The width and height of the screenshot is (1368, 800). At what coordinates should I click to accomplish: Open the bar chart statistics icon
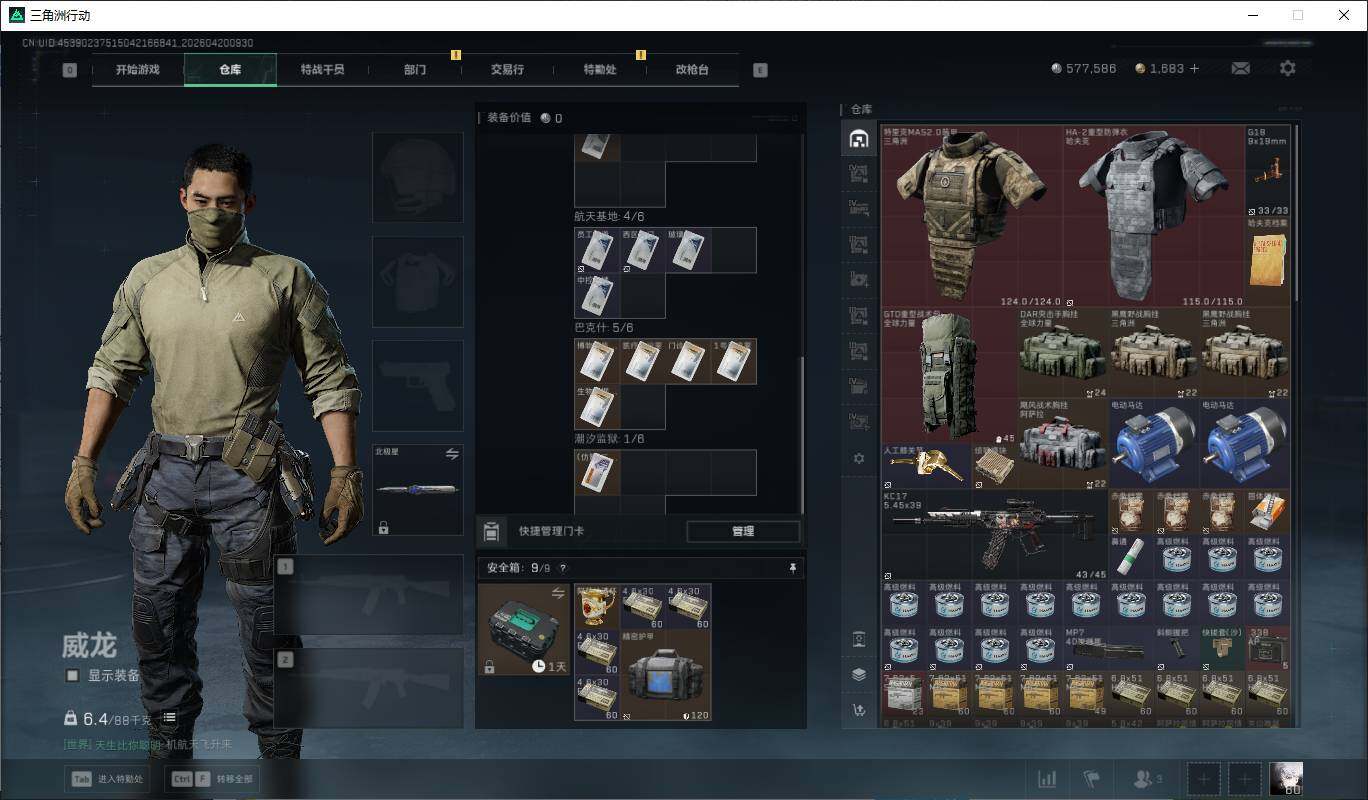pyautogui.click(x=1047, y=779)
